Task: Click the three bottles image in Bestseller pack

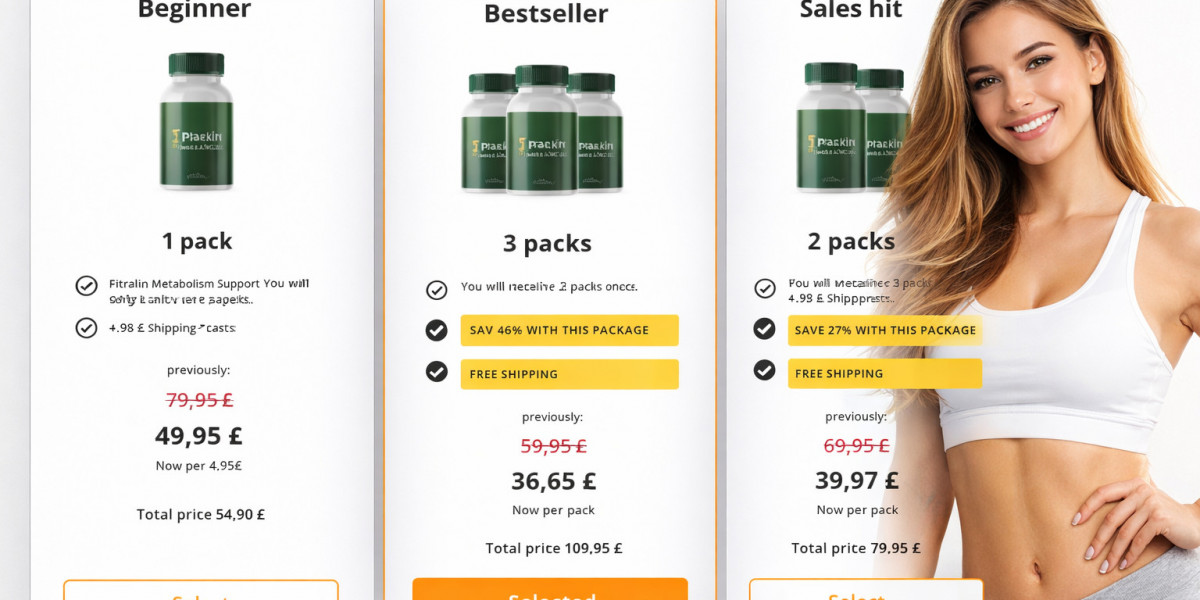Action: tap(541, 130)
